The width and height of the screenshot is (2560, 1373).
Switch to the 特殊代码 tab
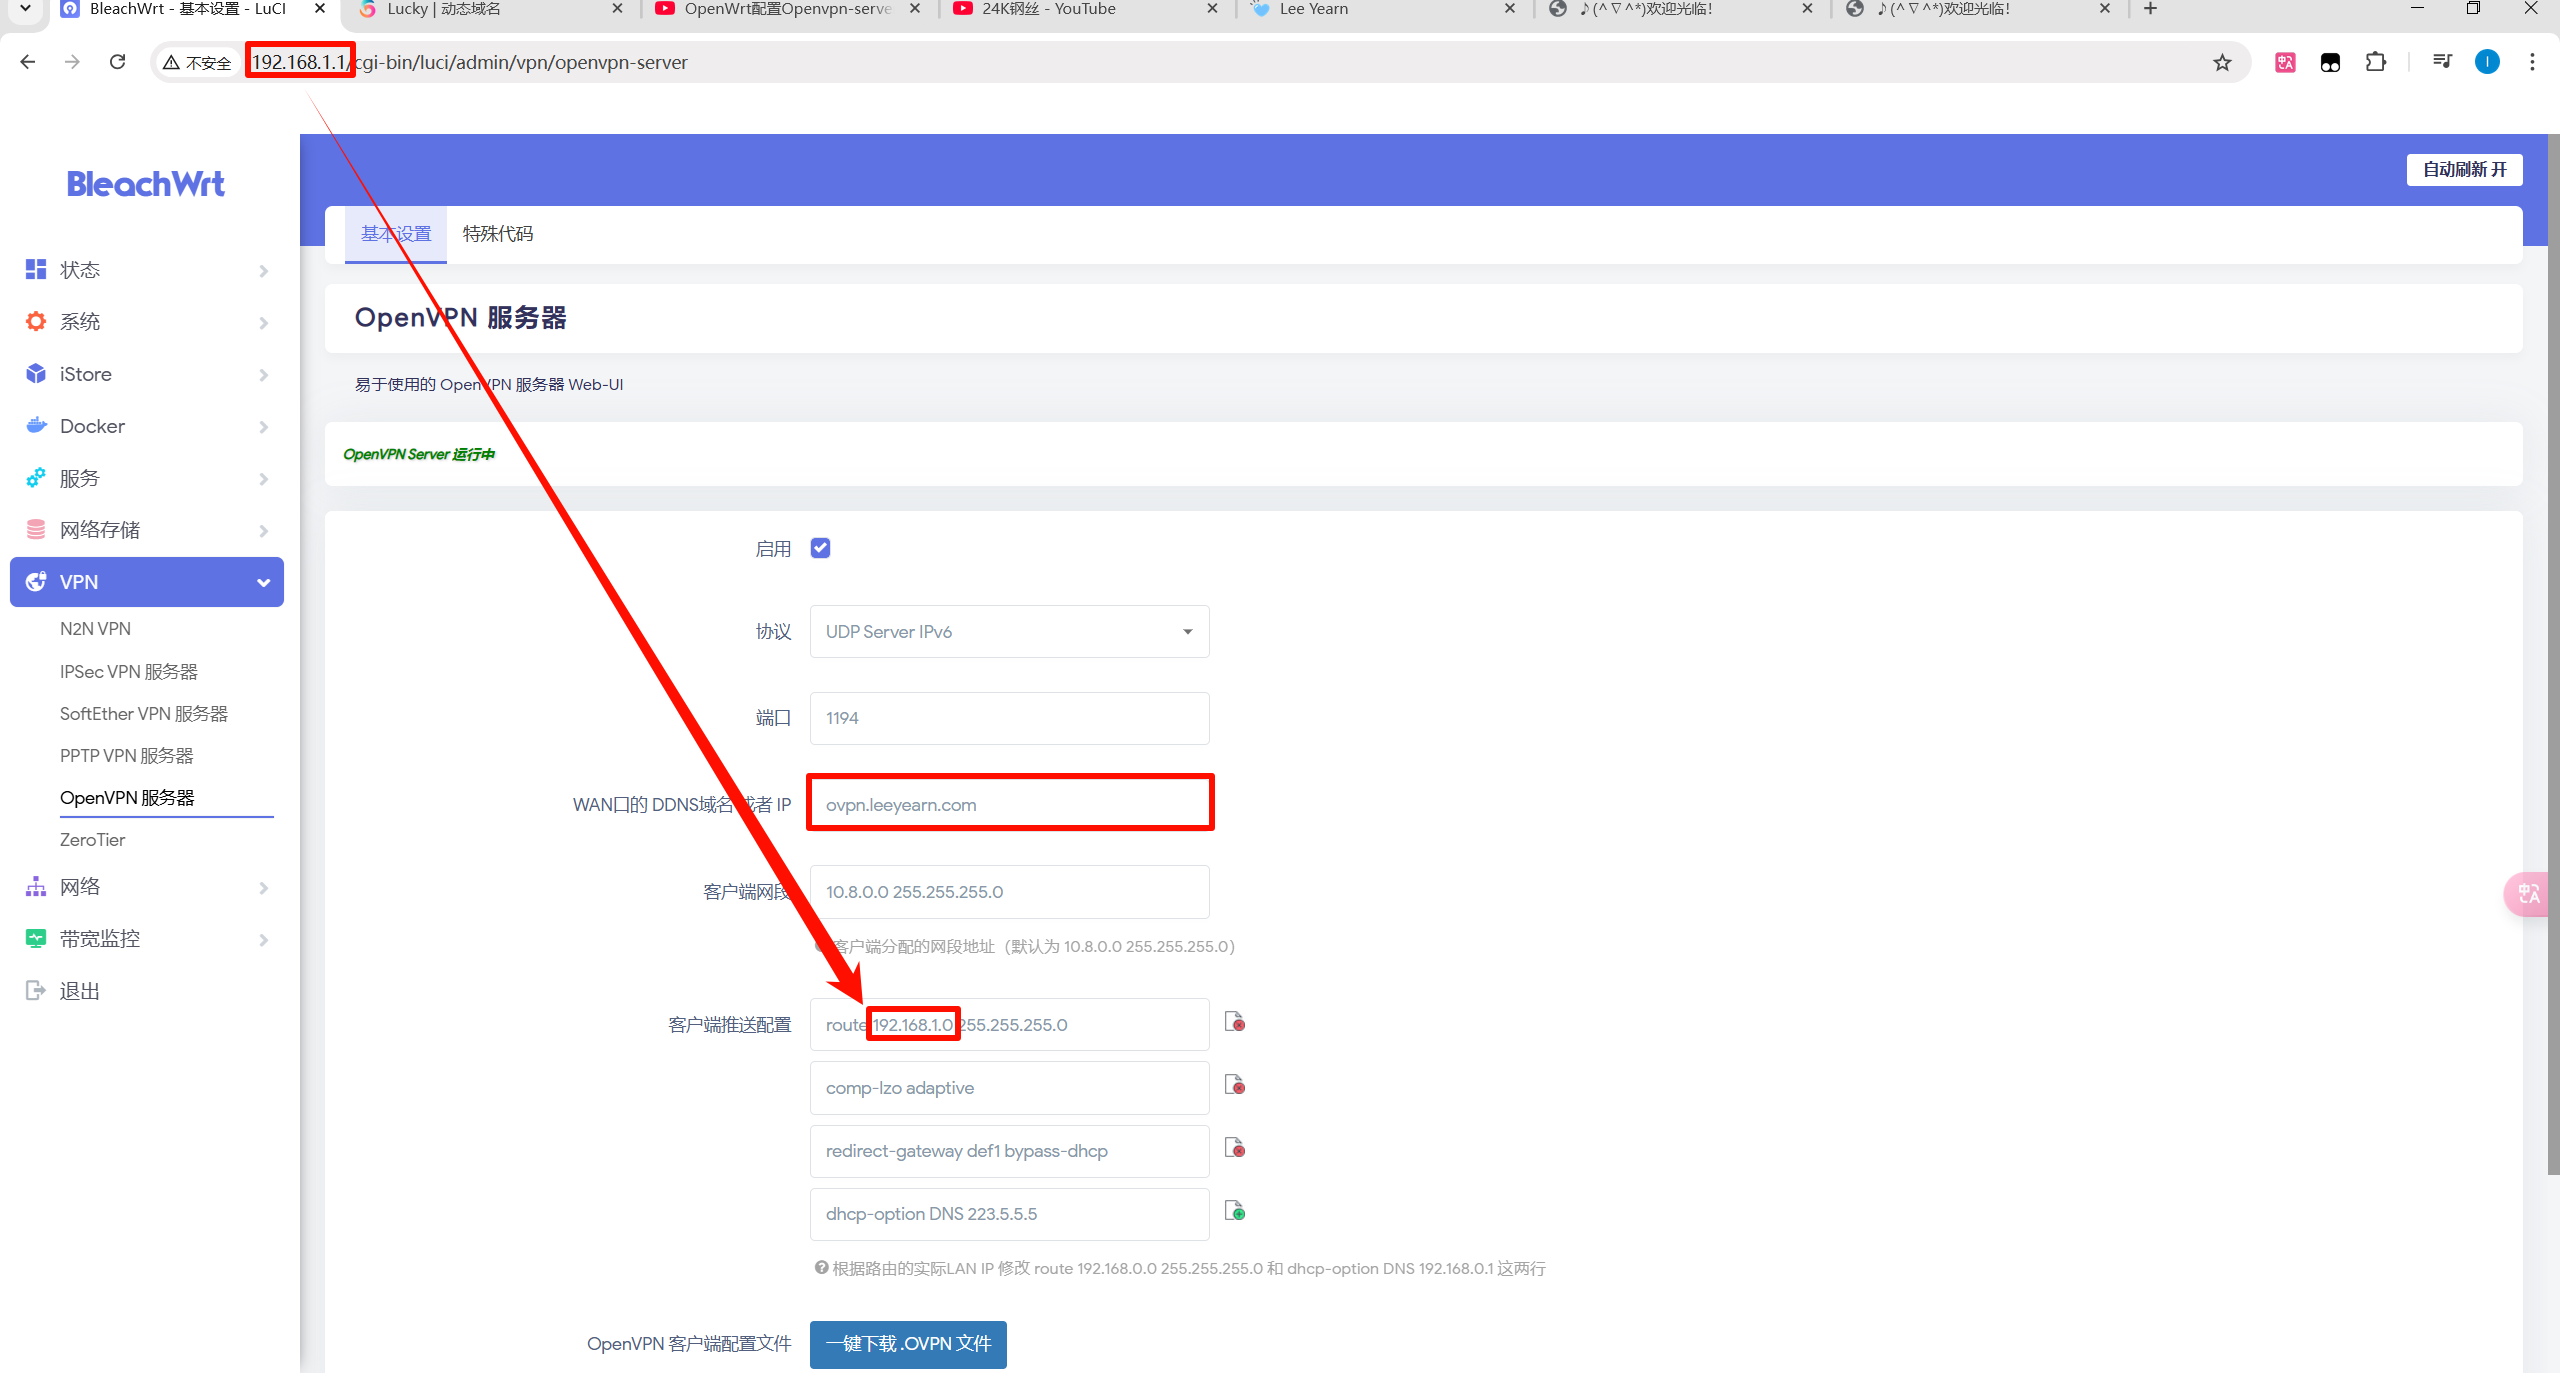pos(497,234)
